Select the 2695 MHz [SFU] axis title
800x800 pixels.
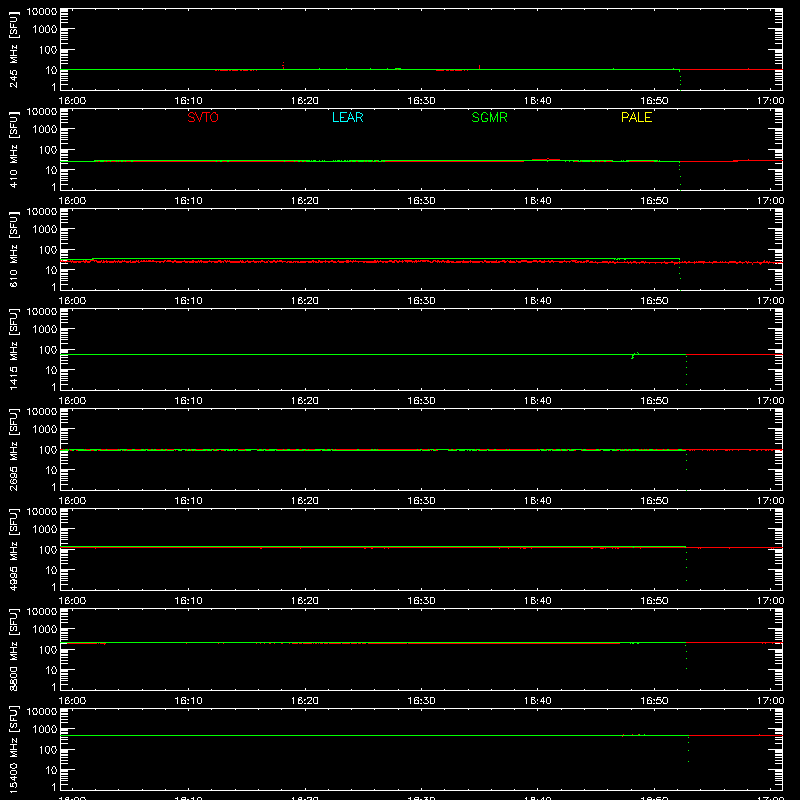coord(13,449)
